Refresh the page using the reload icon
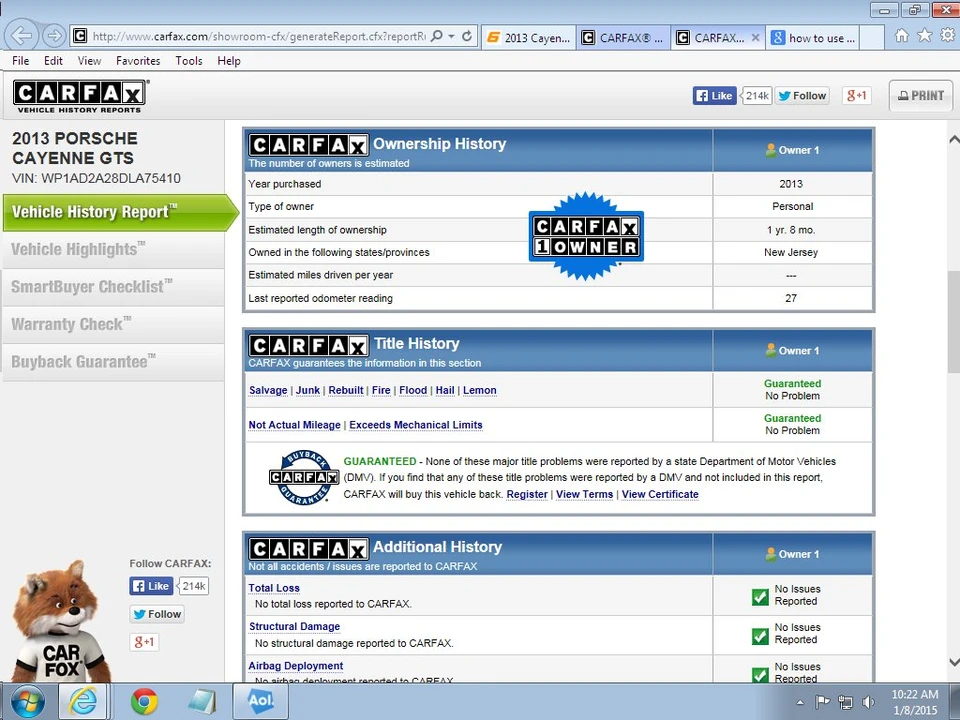Screen dimensions: 960x720 [467, 36]
